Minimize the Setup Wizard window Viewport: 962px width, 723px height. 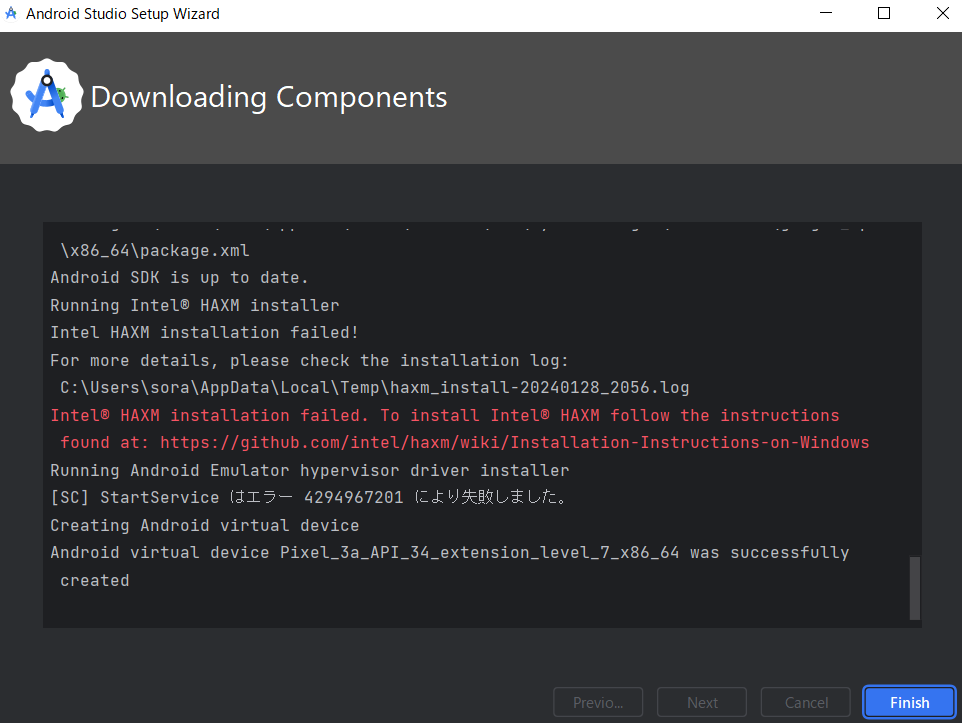coord(826,14)
